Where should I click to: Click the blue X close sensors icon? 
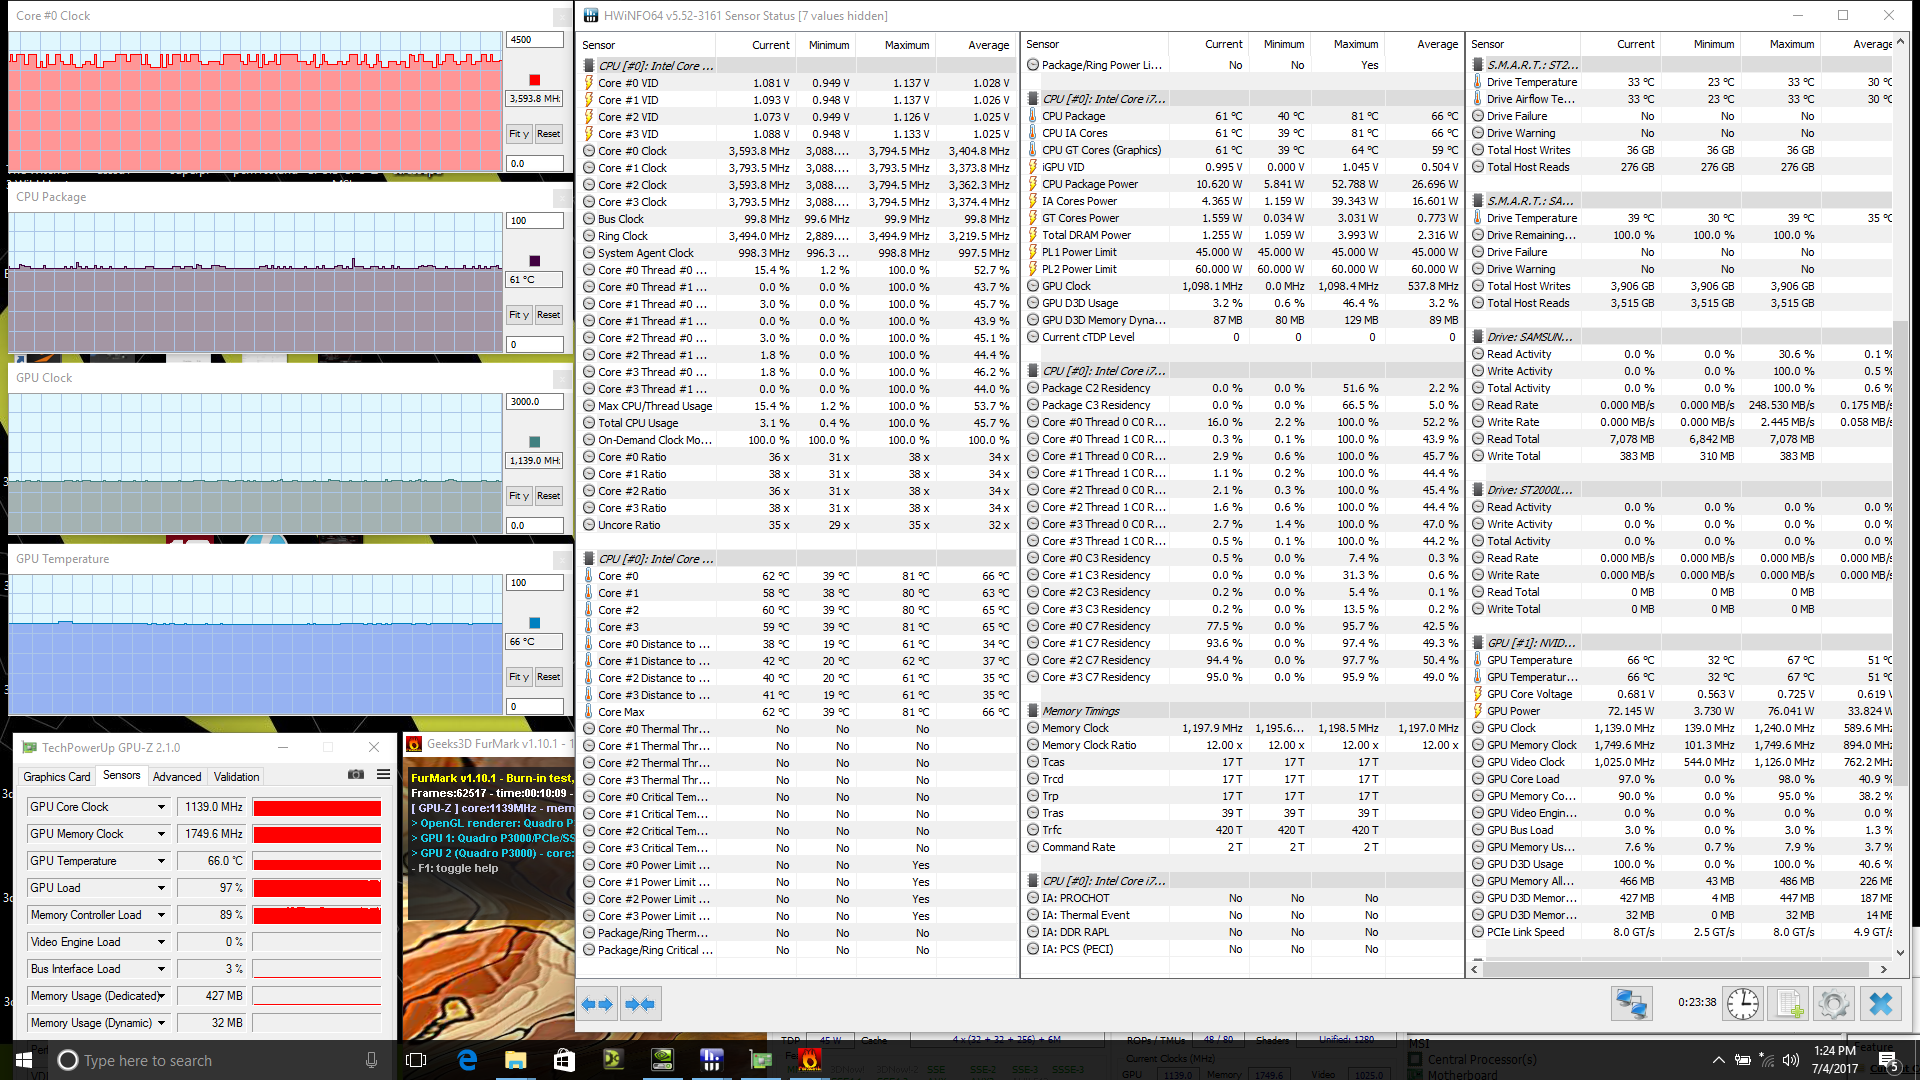(1880, 1003)
